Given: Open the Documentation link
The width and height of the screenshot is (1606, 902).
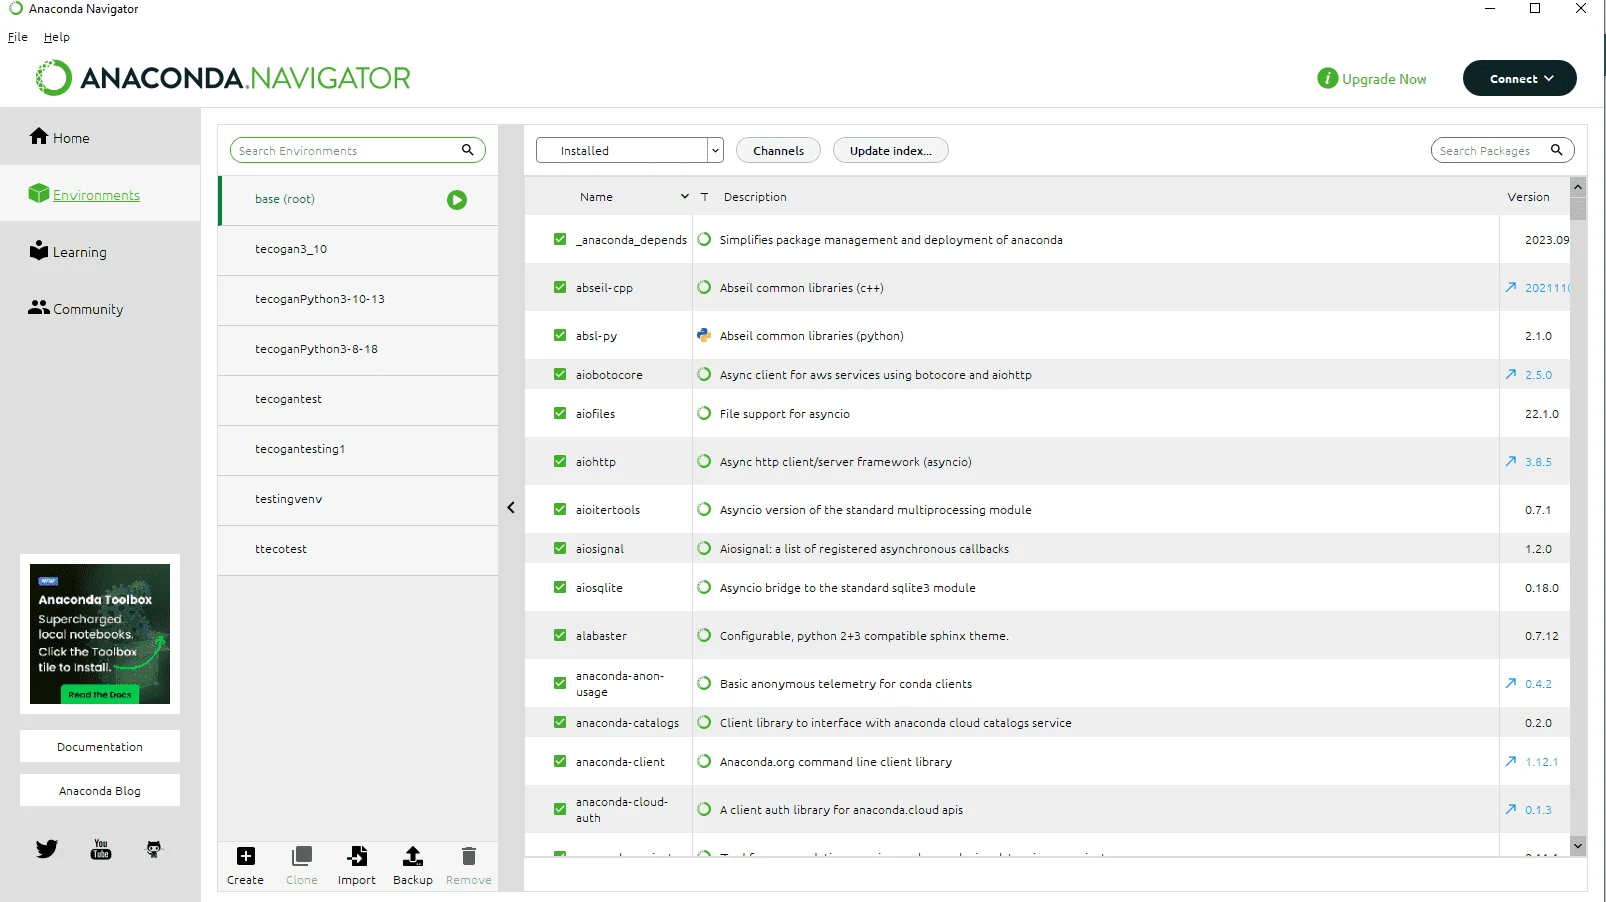Looking at the screenshot, I should (x=100, y=746).
